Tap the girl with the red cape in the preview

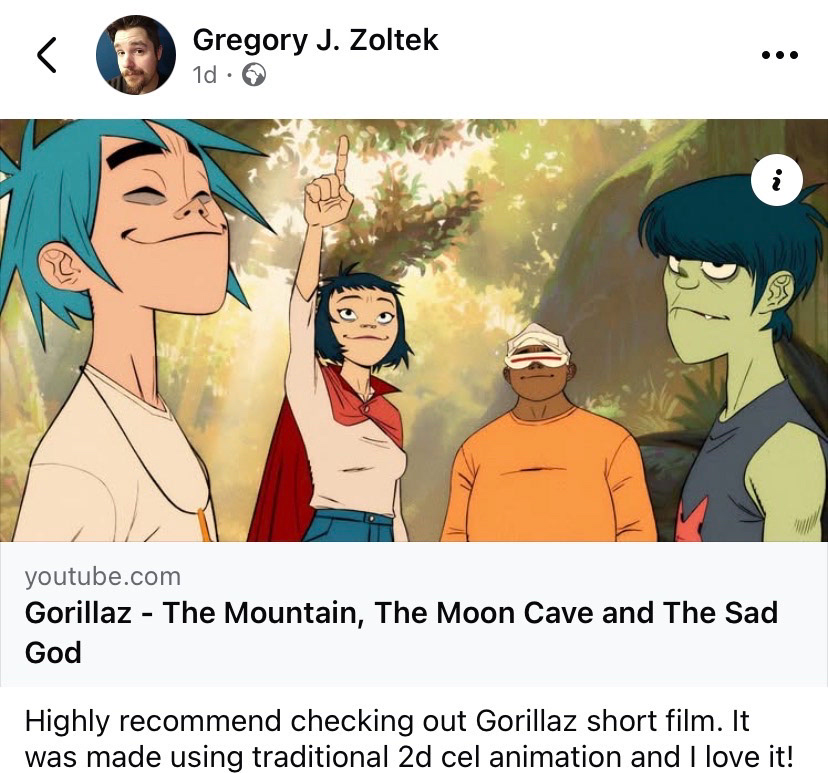tap(350, 400)
